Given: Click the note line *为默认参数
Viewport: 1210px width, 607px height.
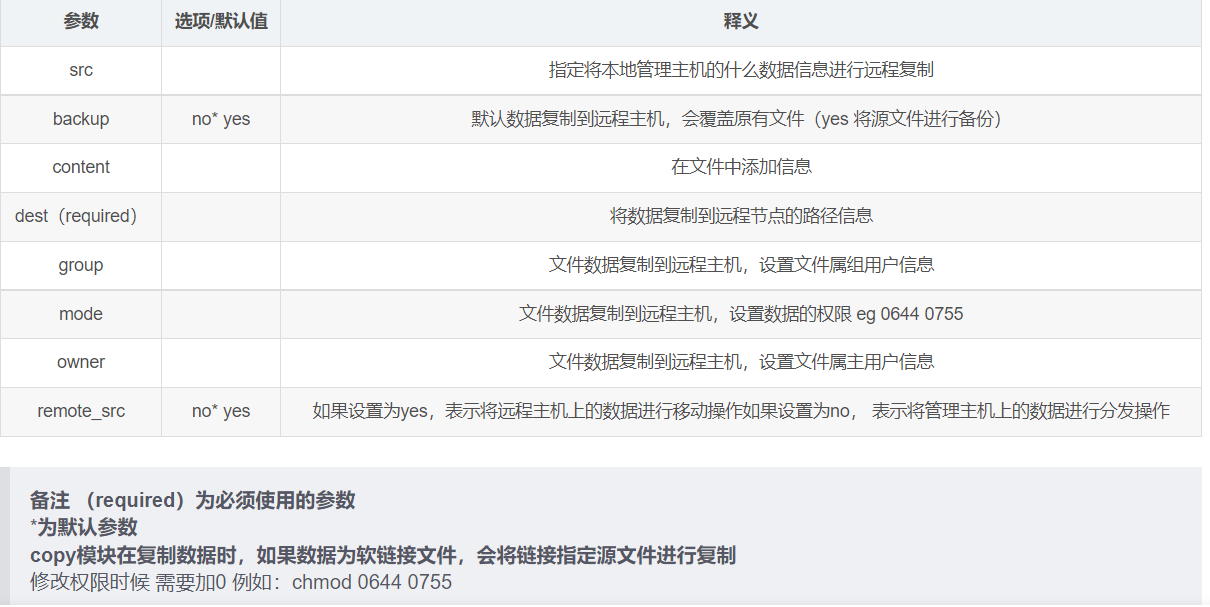Looking at the screenshot, I should (84, 527).
